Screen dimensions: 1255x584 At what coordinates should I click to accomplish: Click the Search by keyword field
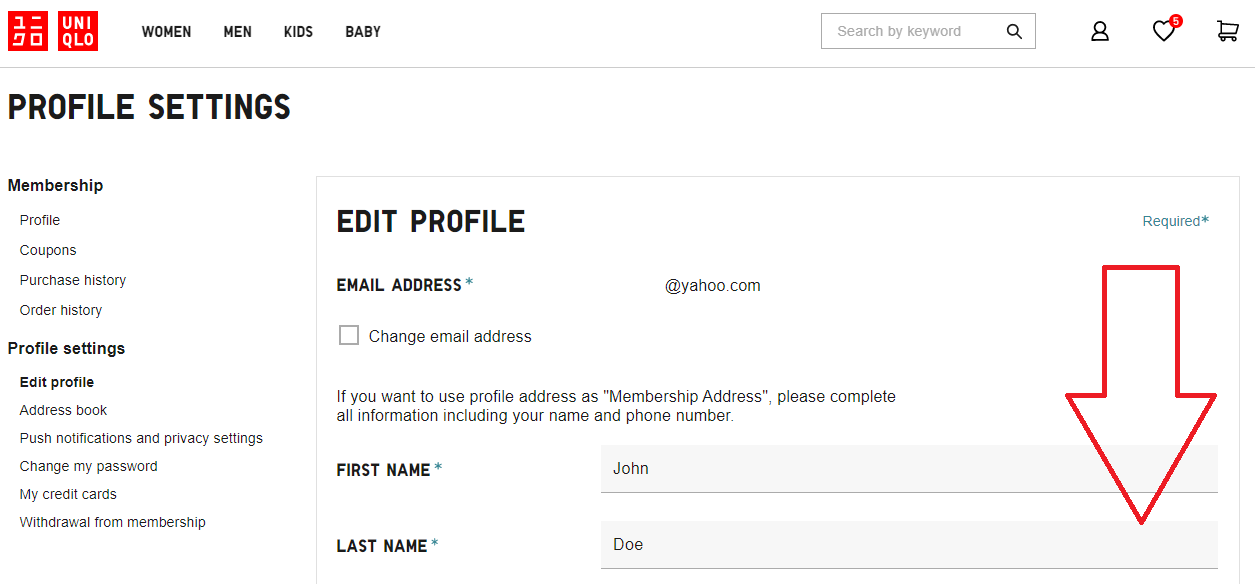coord(910,31)
